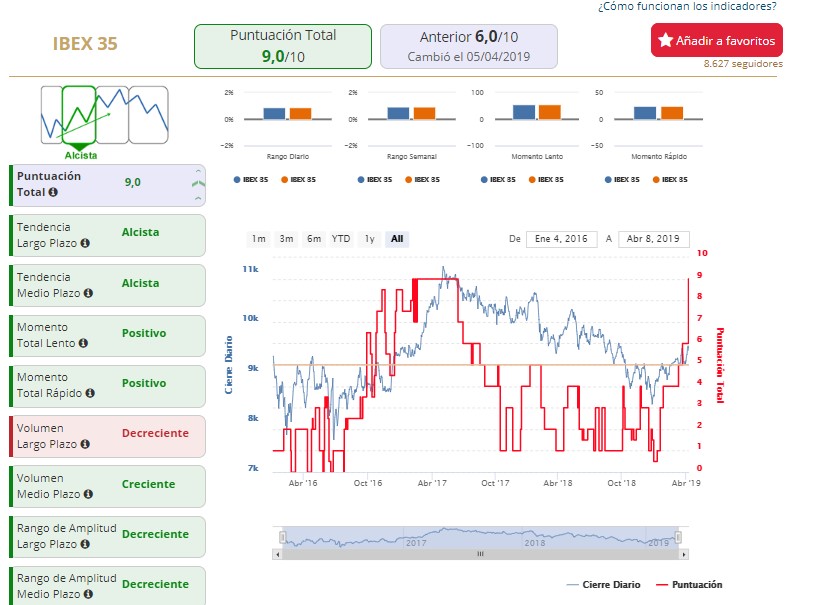Open info icon next to Puntuación Total
This screenshot has width=828, height=605.
click(53, 192)
